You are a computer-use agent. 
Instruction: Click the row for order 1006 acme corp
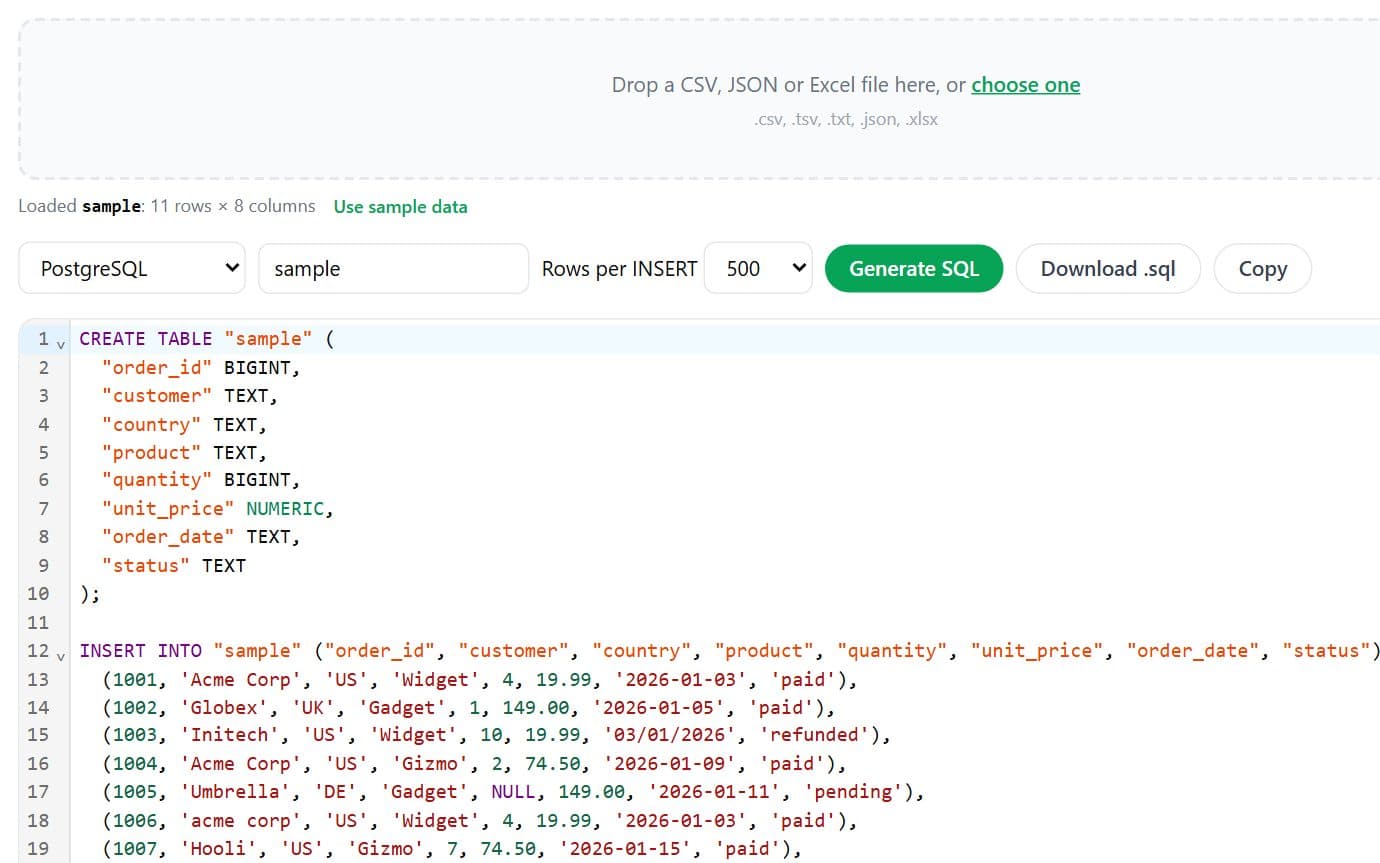pyautogui.click(x=480, y=820)
